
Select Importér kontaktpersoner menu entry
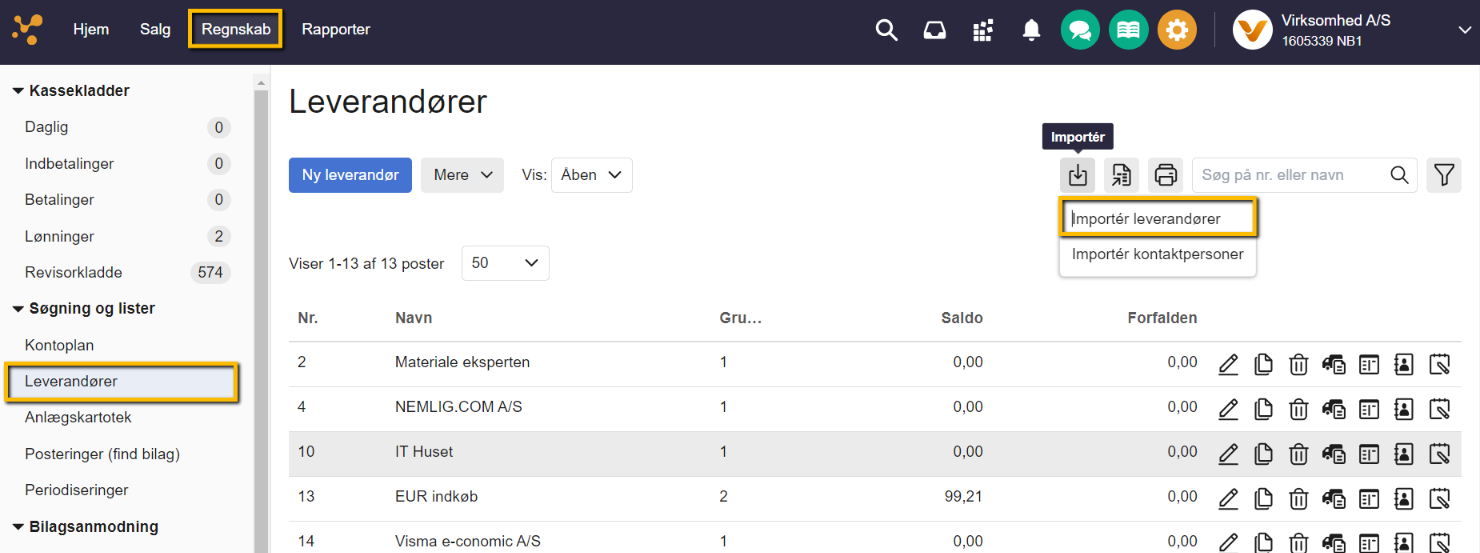1157,254
